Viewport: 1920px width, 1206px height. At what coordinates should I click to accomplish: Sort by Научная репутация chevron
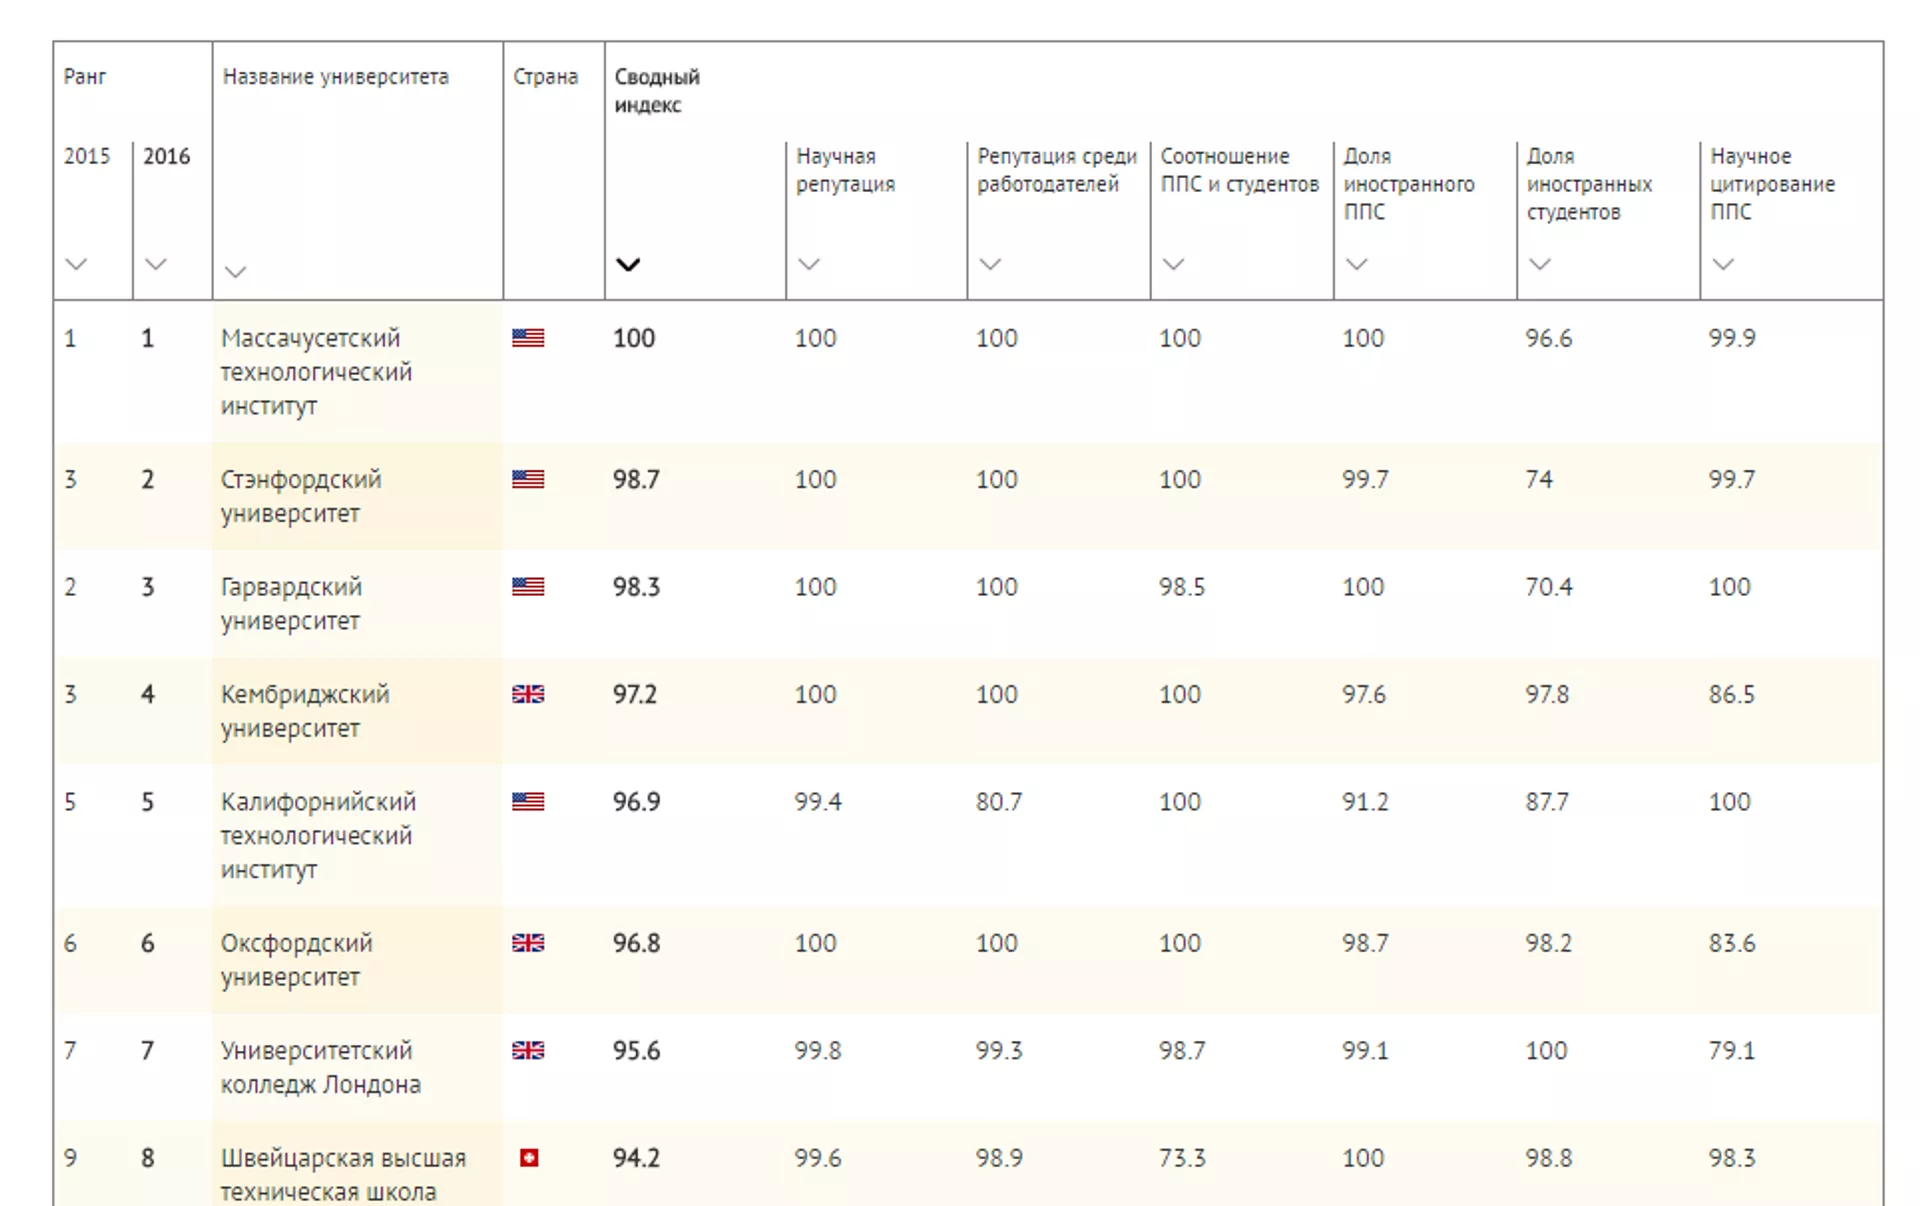(x=809, y=264)
